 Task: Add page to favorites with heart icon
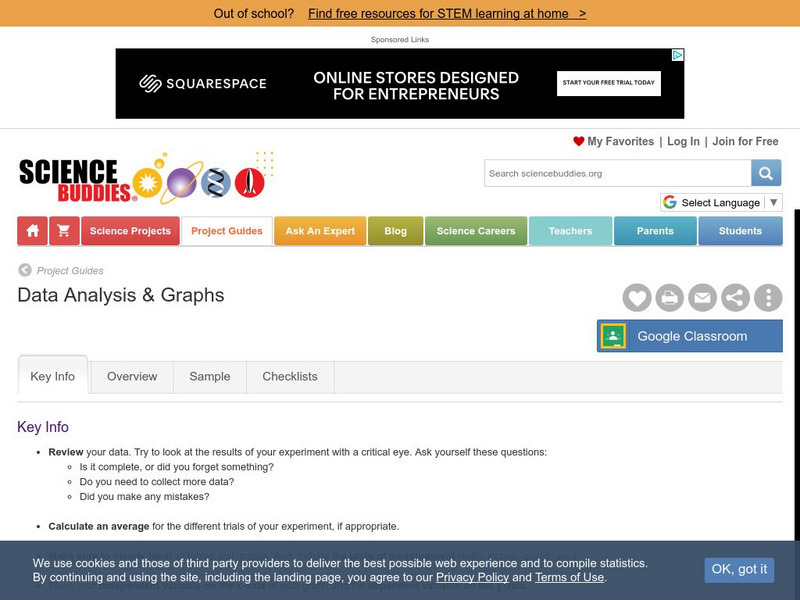click(x=637, y=297)
